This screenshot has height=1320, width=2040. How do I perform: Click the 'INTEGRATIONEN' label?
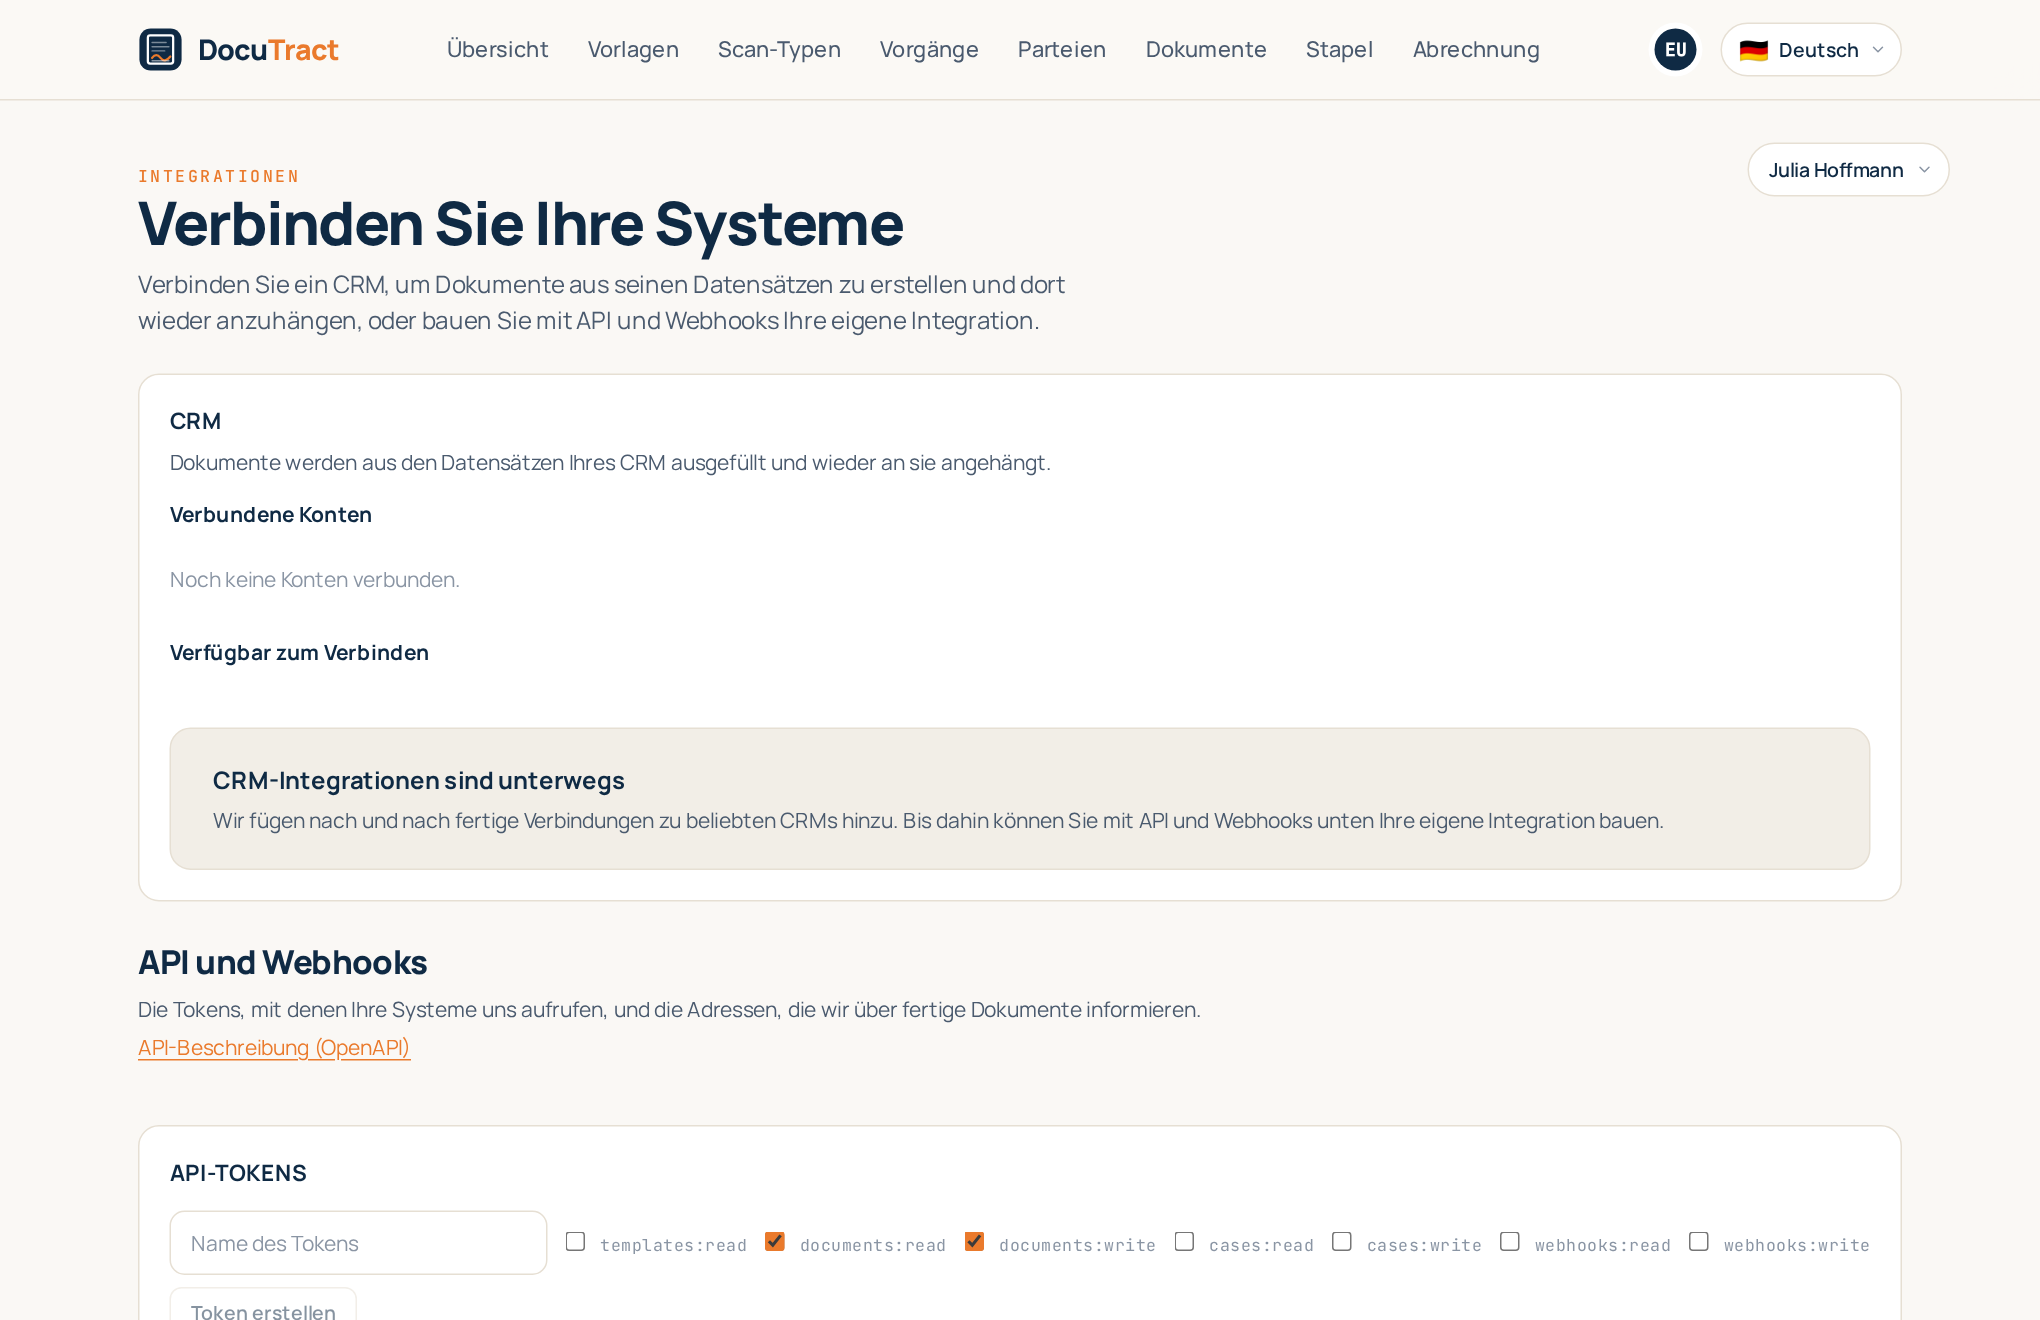[x=219, y=176]
